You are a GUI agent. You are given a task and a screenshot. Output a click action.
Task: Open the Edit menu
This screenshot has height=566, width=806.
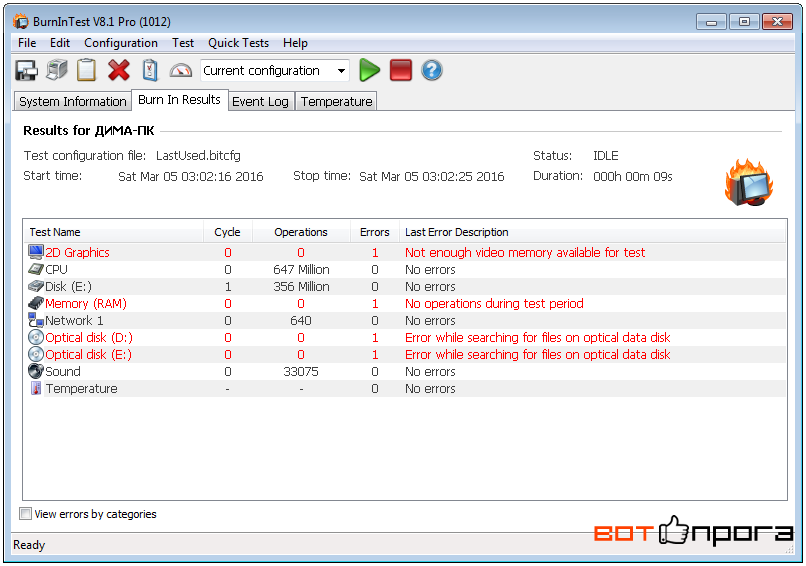click(x=60, y=43)
